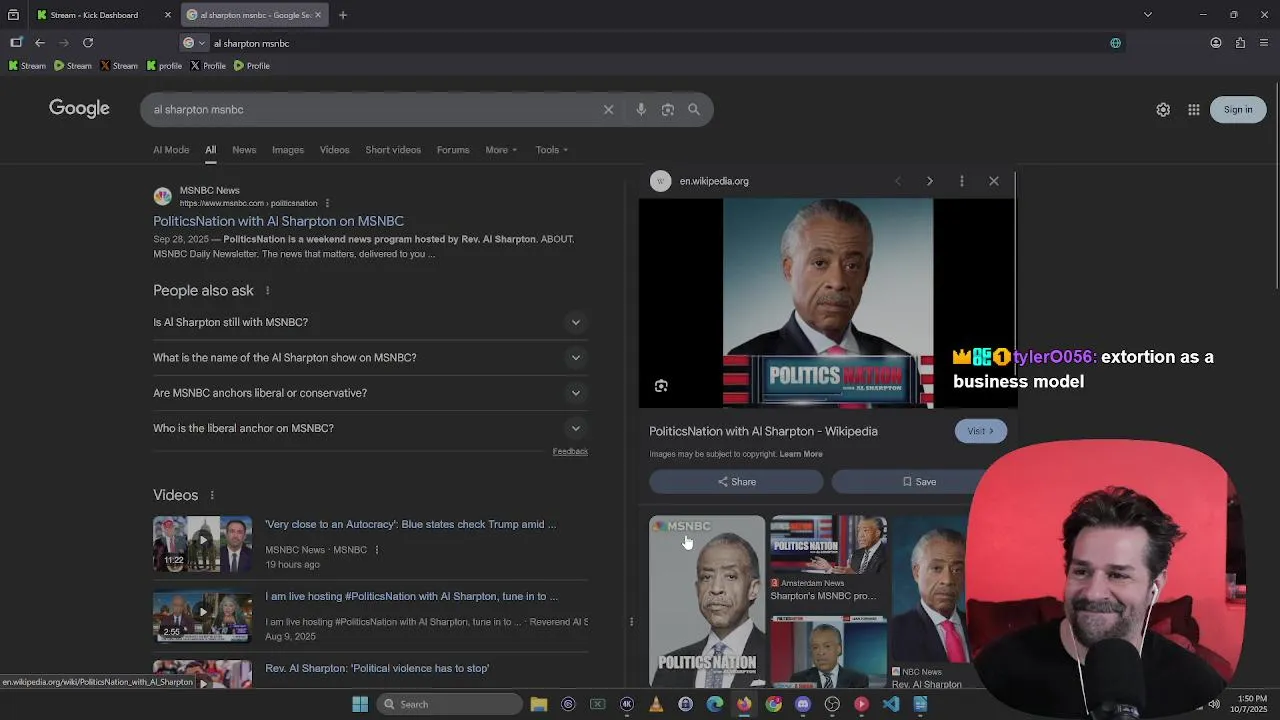Expand 'Are MSNBC anchors liberal or conservative?'
Image resolution: width=1280 pixels, height=720 pixels.
[370, 393]
